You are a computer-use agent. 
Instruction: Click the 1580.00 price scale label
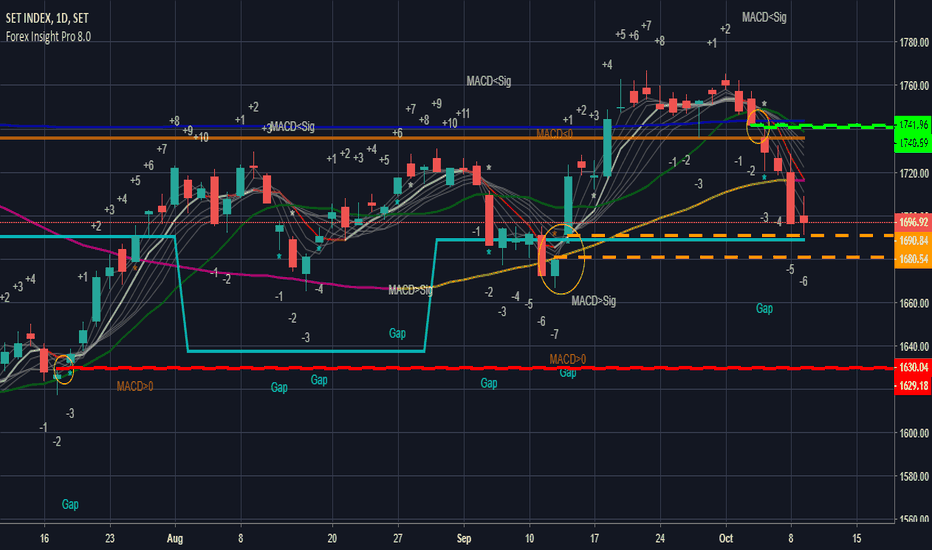tap(914, 477)
